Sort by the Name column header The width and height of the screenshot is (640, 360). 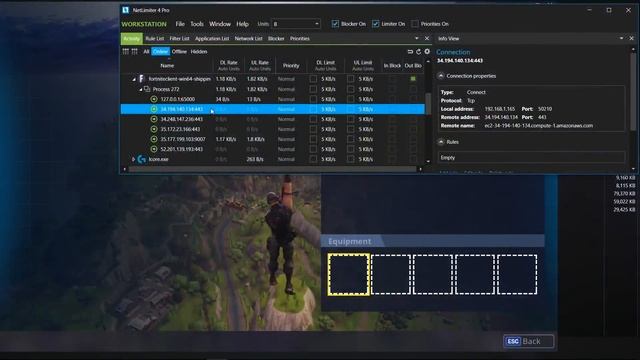point(167,65)
